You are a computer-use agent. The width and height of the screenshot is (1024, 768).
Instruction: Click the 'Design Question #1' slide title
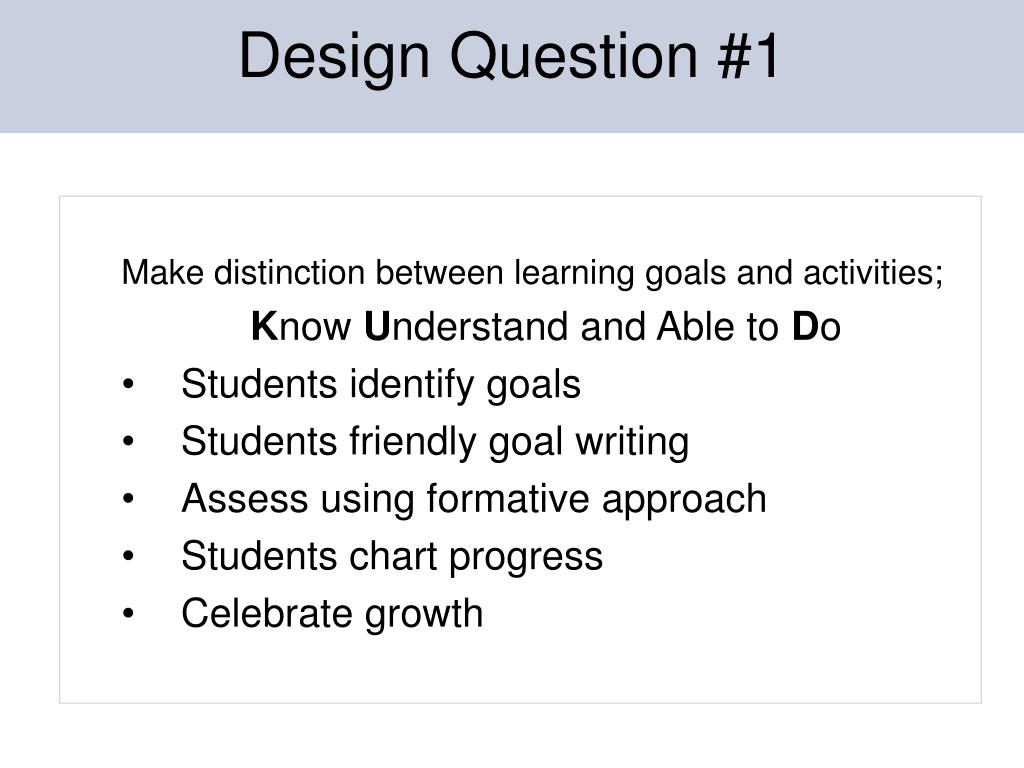509,57
